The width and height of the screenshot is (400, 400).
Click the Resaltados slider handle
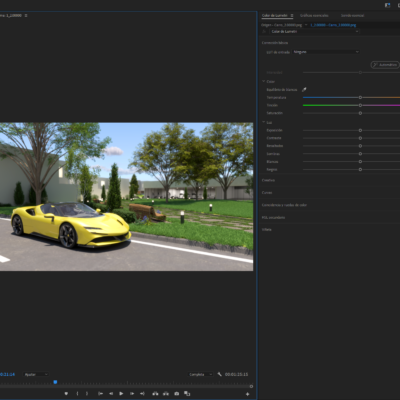tap(360, 146)
